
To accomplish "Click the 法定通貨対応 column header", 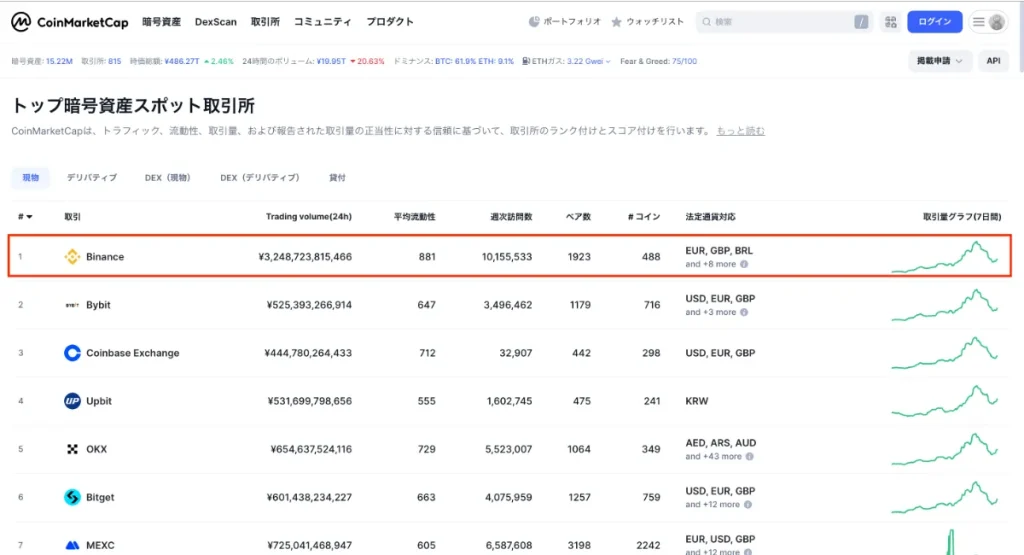I will click(711, 217).
